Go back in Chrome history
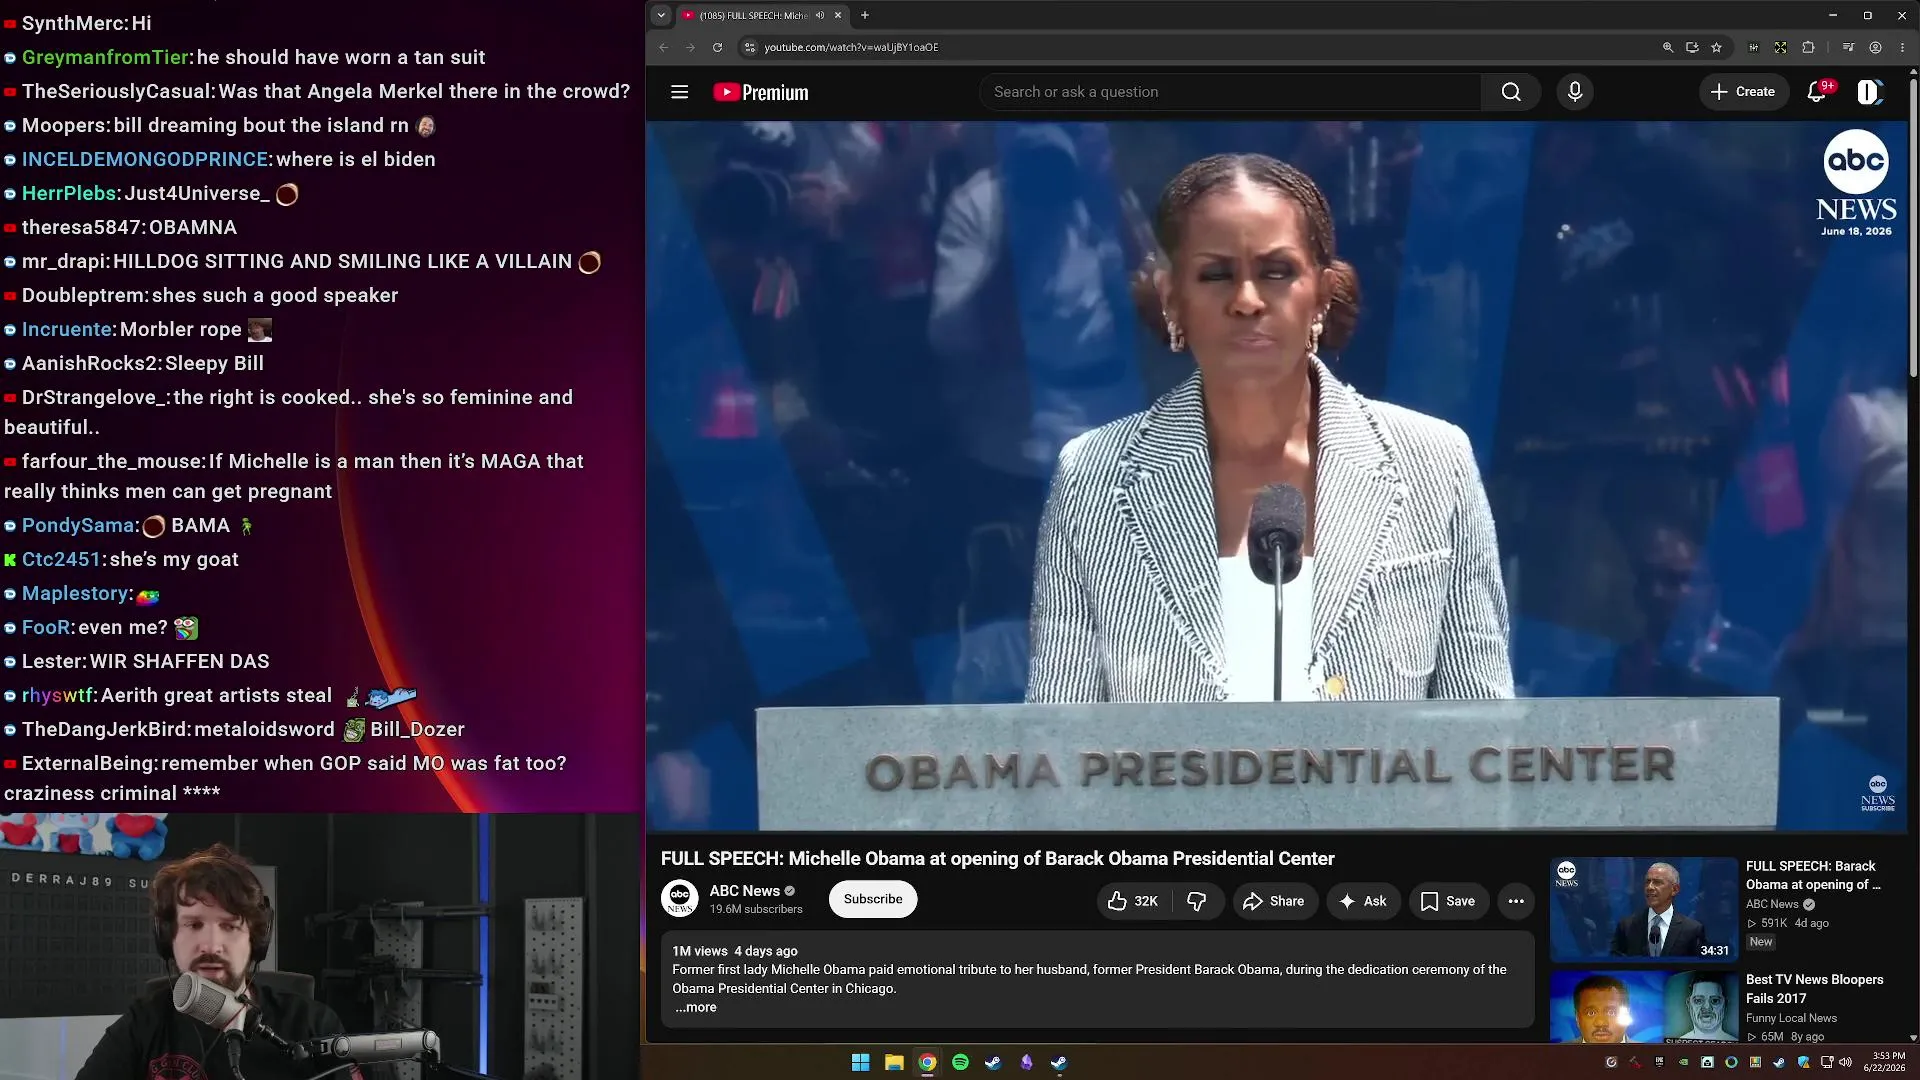Image resolution: width=1920 pixels, height=1080 pixels. pos(663,47)
